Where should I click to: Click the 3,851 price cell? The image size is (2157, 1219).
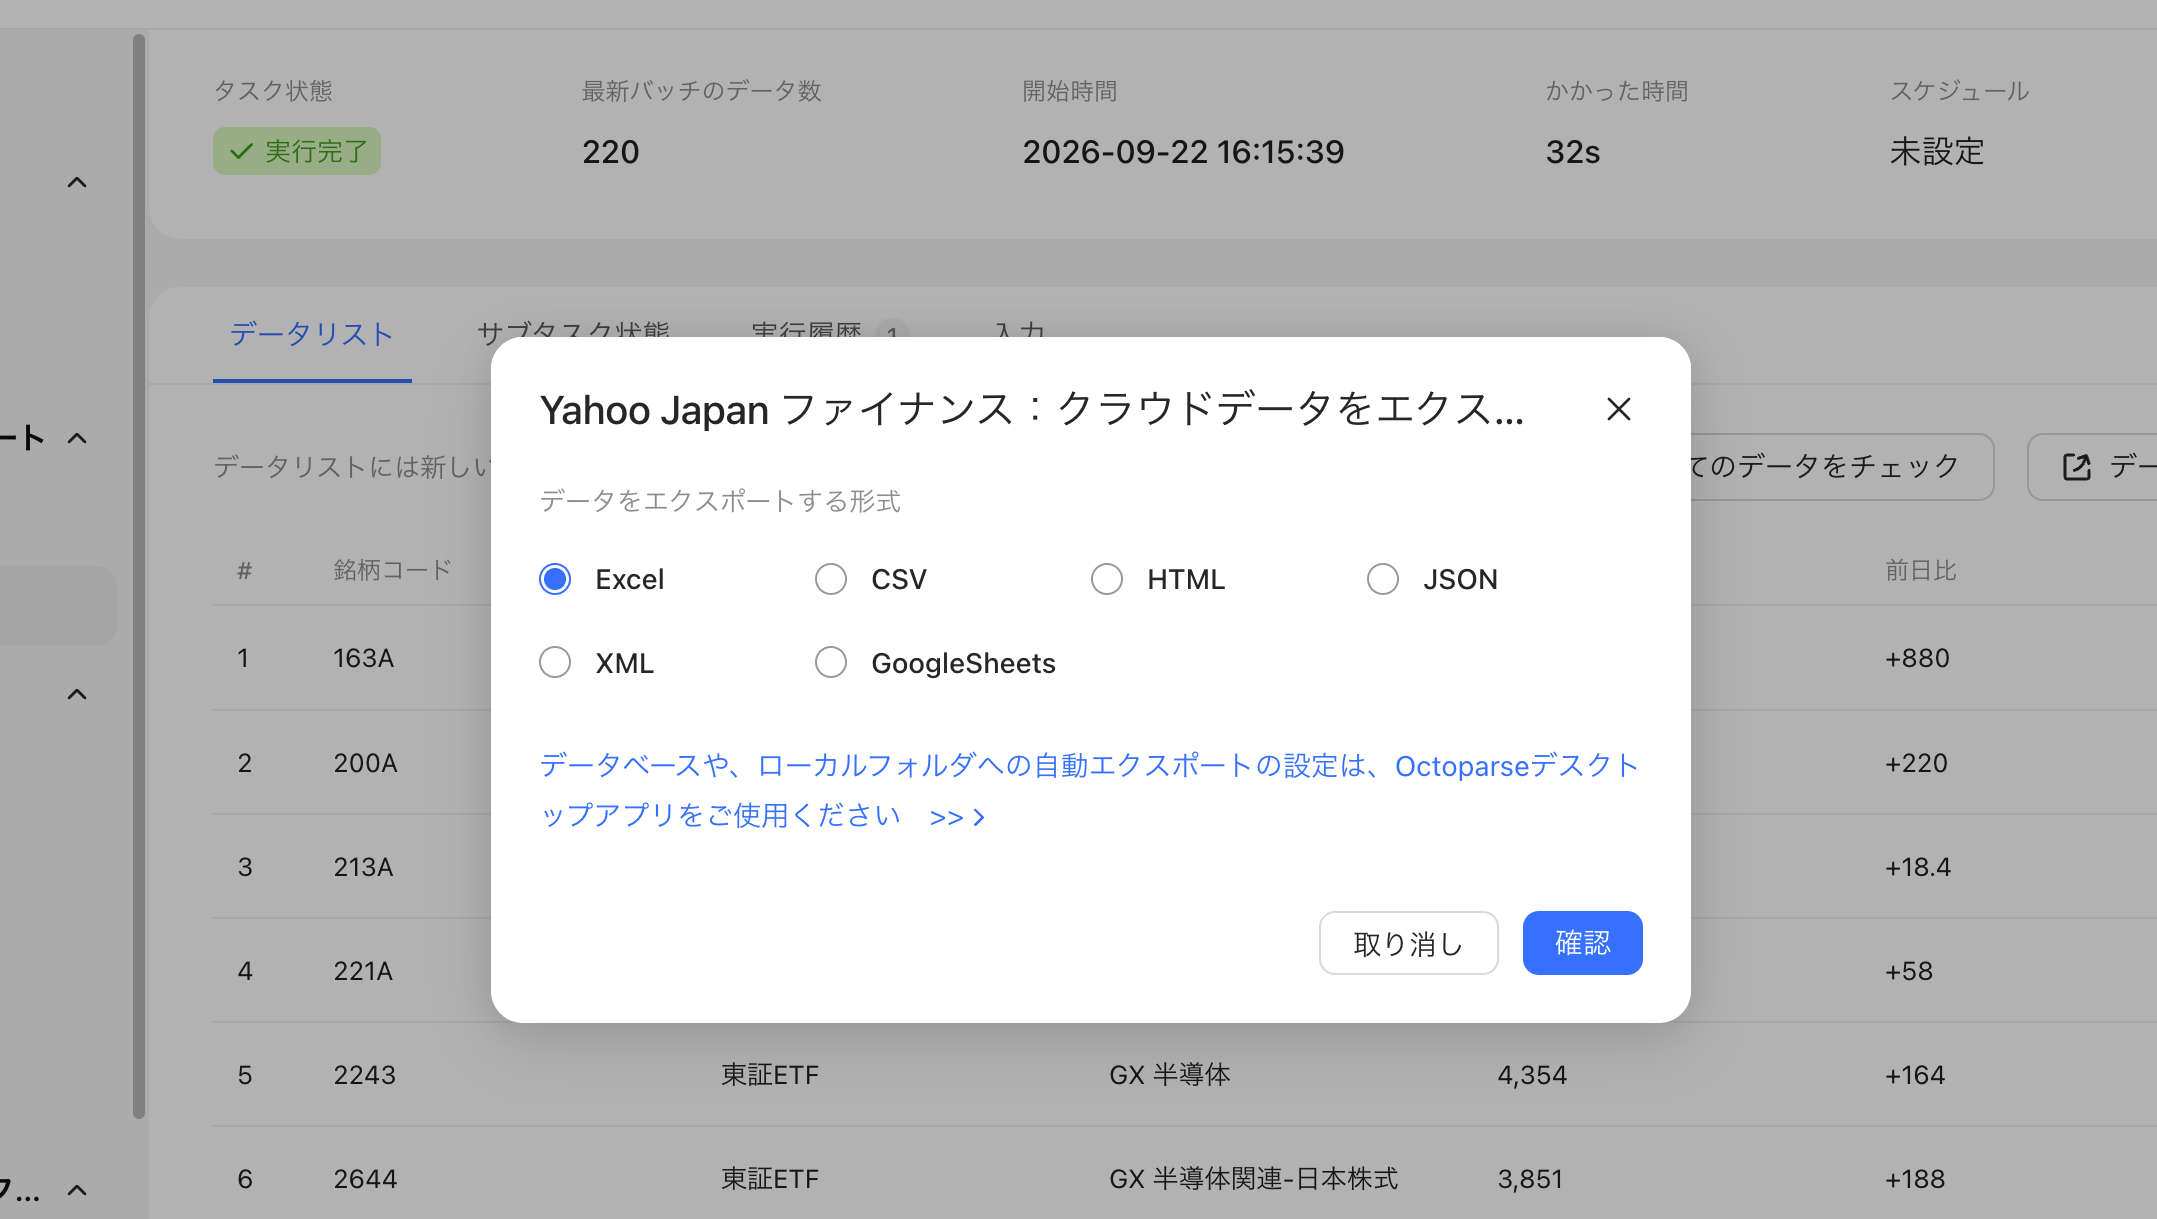click(x=1530, y=1179)
